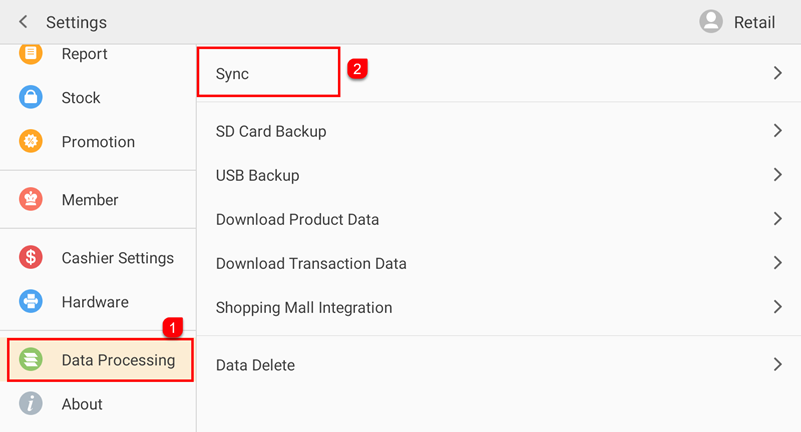Click the Retail user profile icon
Screen dimensions: 801x432
coord(711,21)
